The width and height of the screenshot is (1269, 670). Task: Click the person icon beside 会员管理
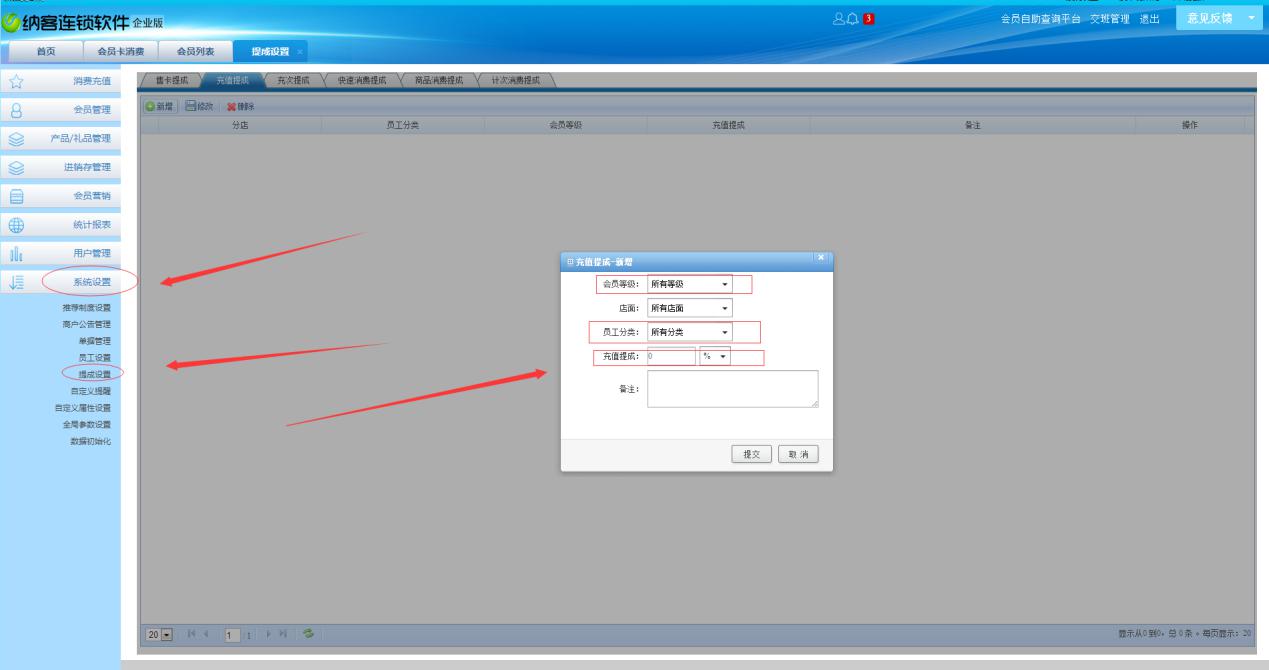pyautogui.click(x=17, y=110)
